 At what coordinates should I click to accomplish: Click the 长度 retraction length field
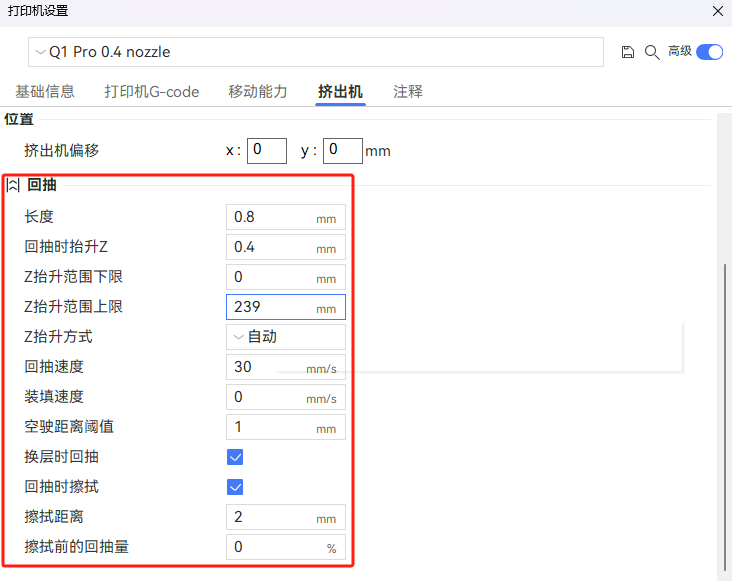(x=272, y=217)
